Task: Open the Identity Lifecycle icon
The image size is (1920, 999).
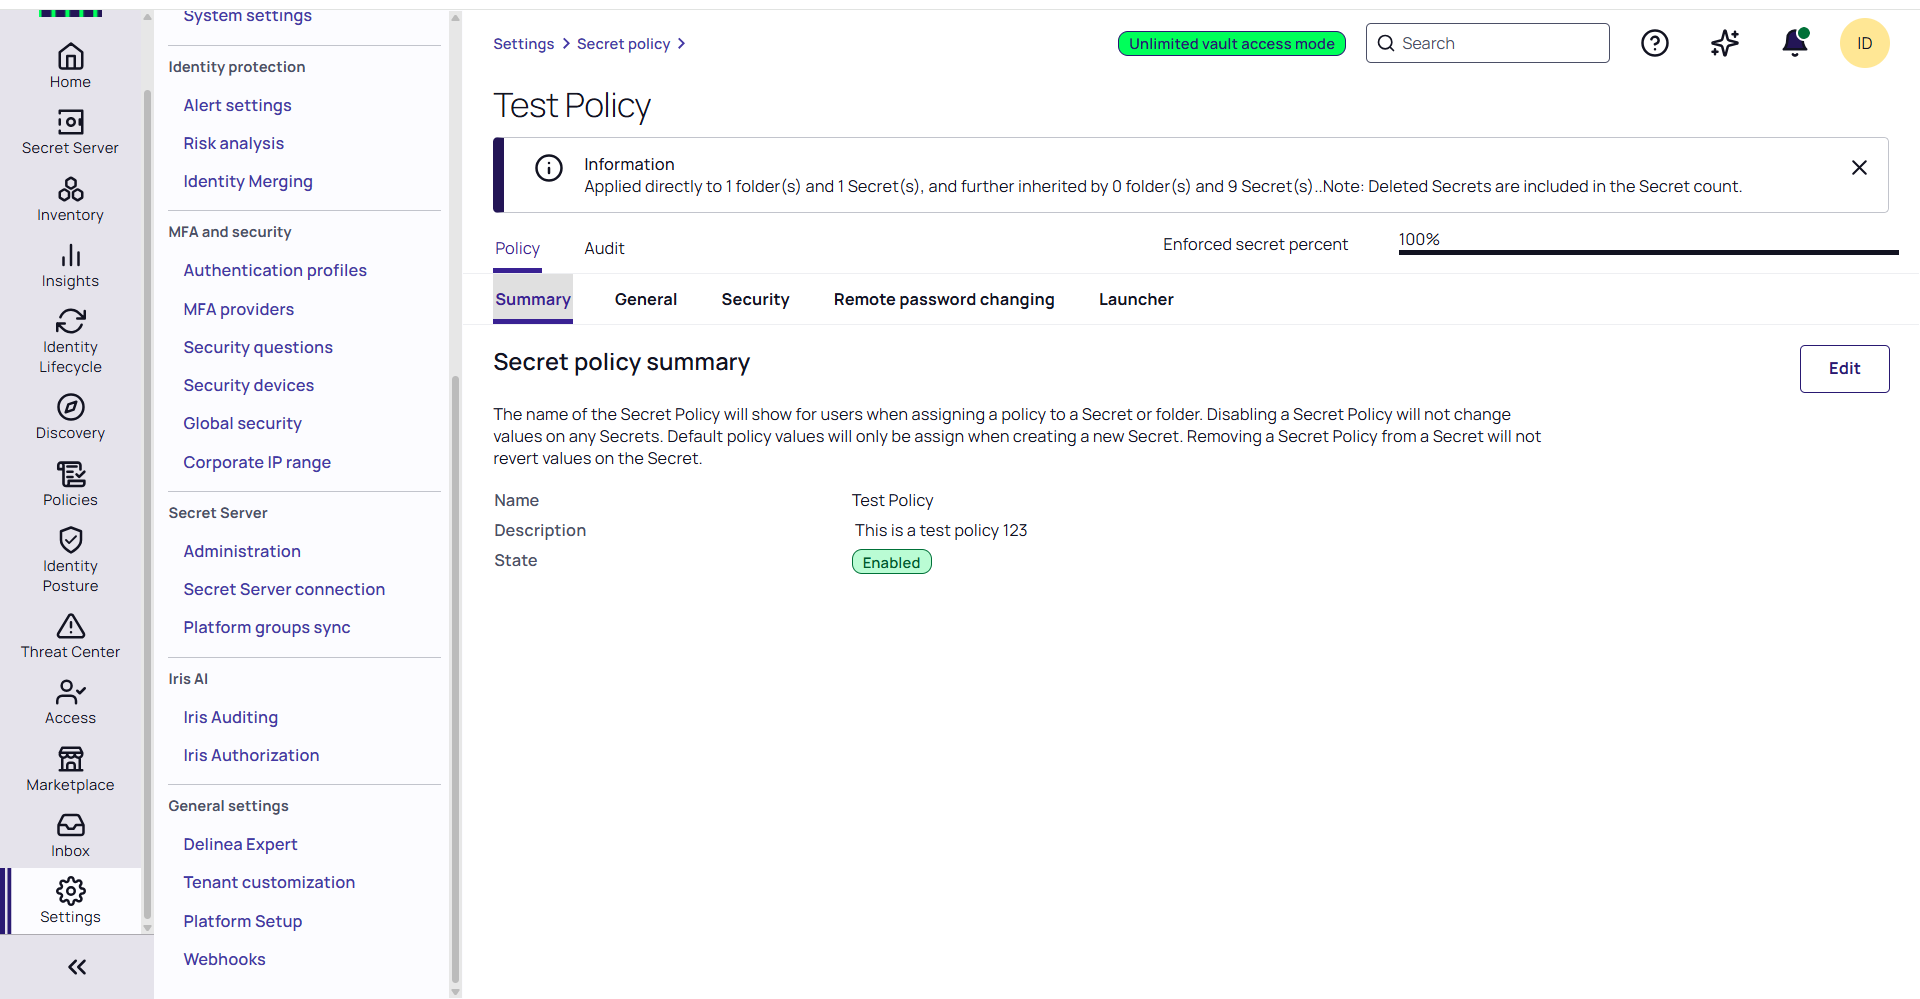Action: click(x=70, y=321)
